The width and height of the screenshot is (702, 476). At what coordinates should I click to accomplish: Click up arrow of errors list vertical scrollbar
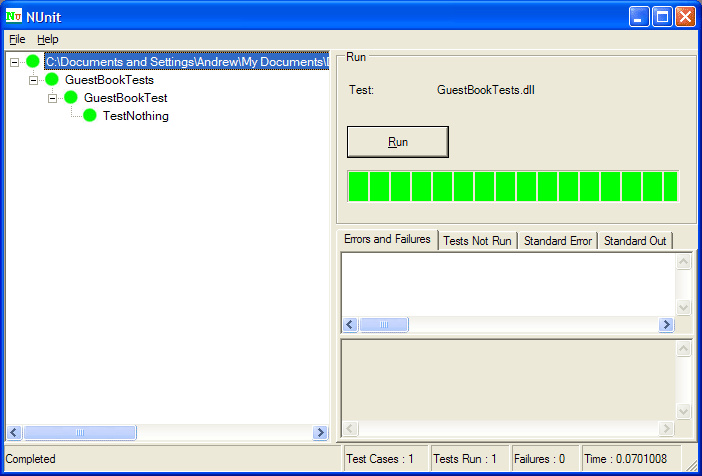[x=683, y=262]
